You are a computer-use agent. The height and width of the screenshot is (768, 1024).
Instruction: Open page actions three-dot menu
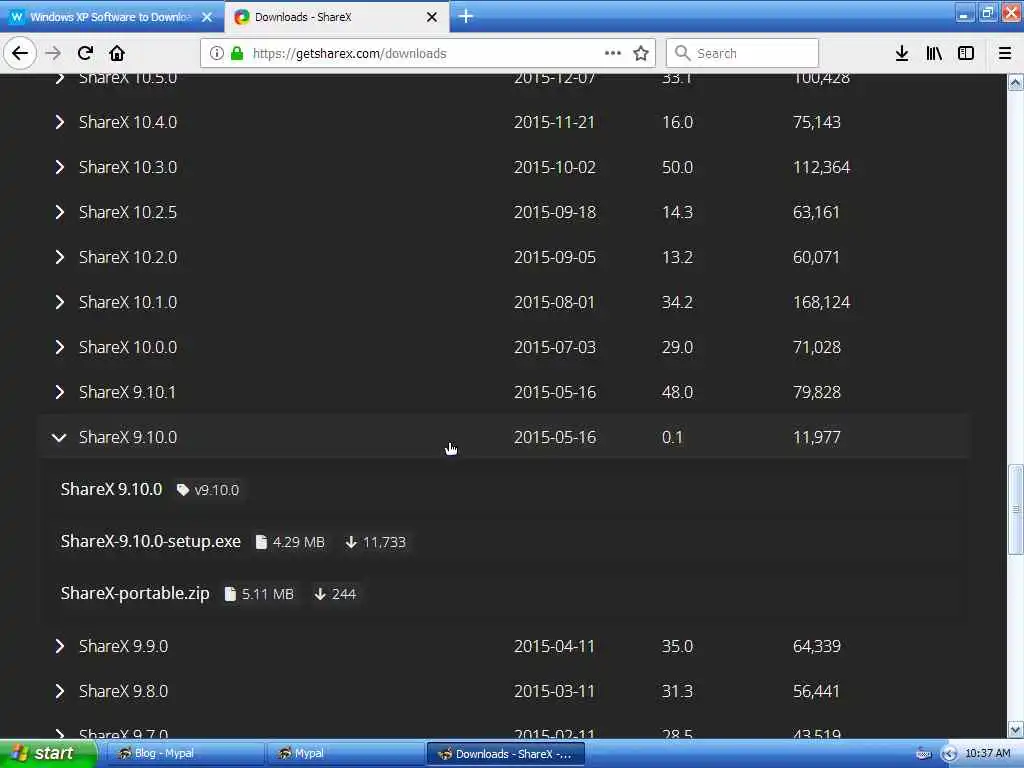tap(613, 54)
